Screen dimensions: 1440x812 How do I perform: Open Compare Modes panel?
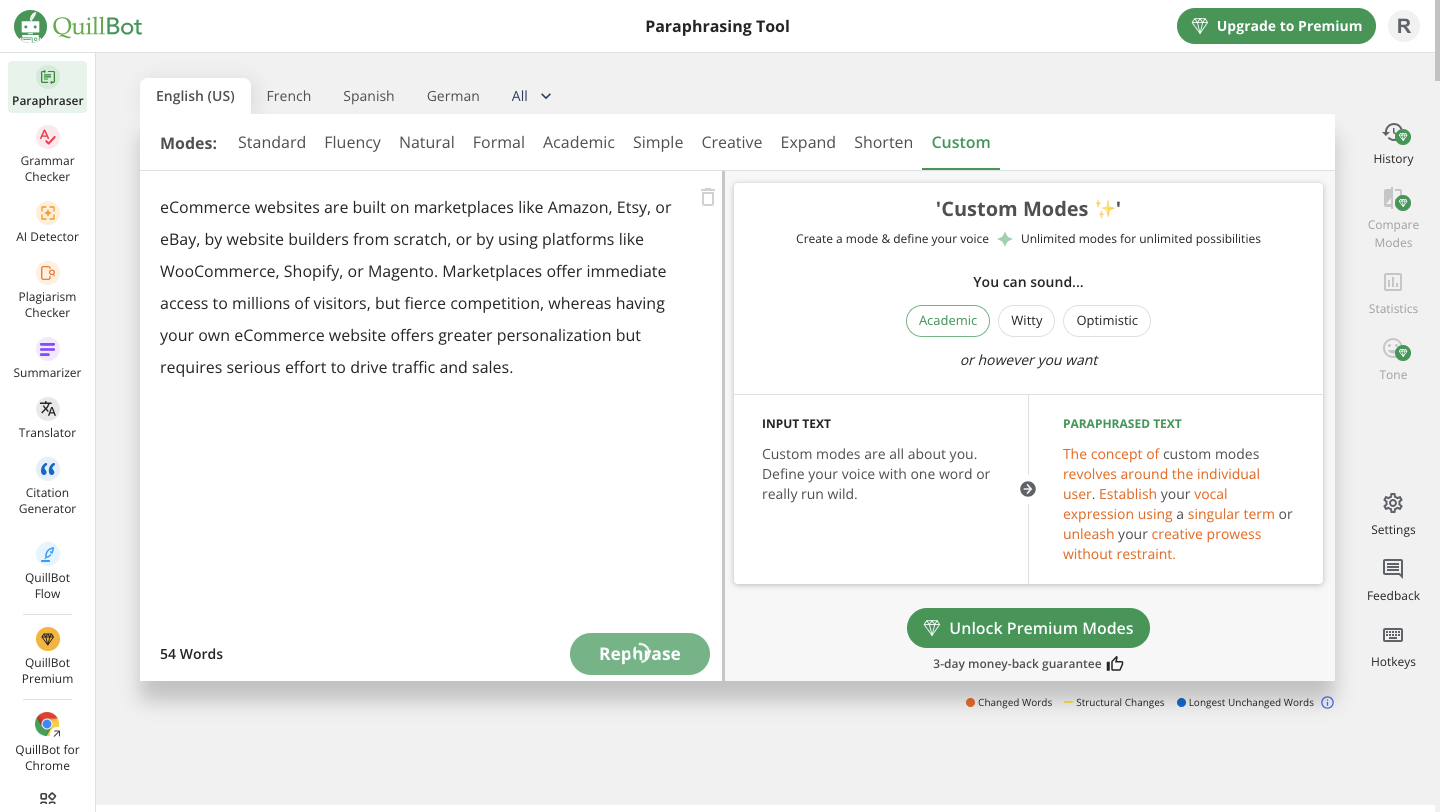1393,218
